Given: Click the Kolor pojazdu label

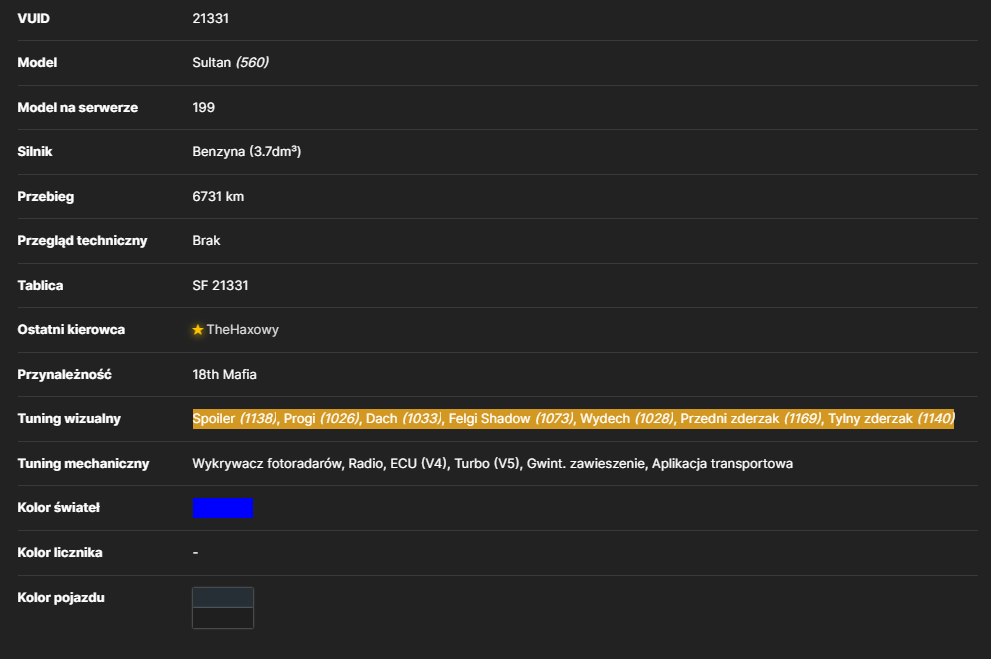Looking at the screenshot, I should click(x=61, y=598).
